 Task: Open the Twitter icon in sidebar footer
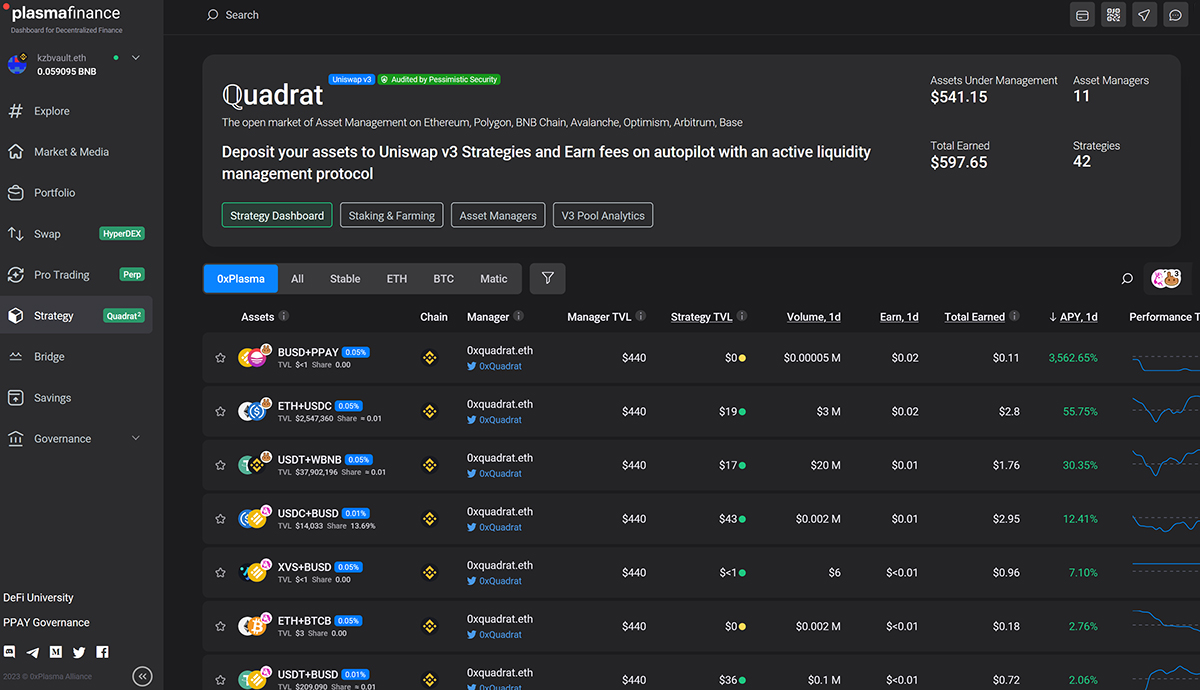pyautogui.click(x=79, y=652)
